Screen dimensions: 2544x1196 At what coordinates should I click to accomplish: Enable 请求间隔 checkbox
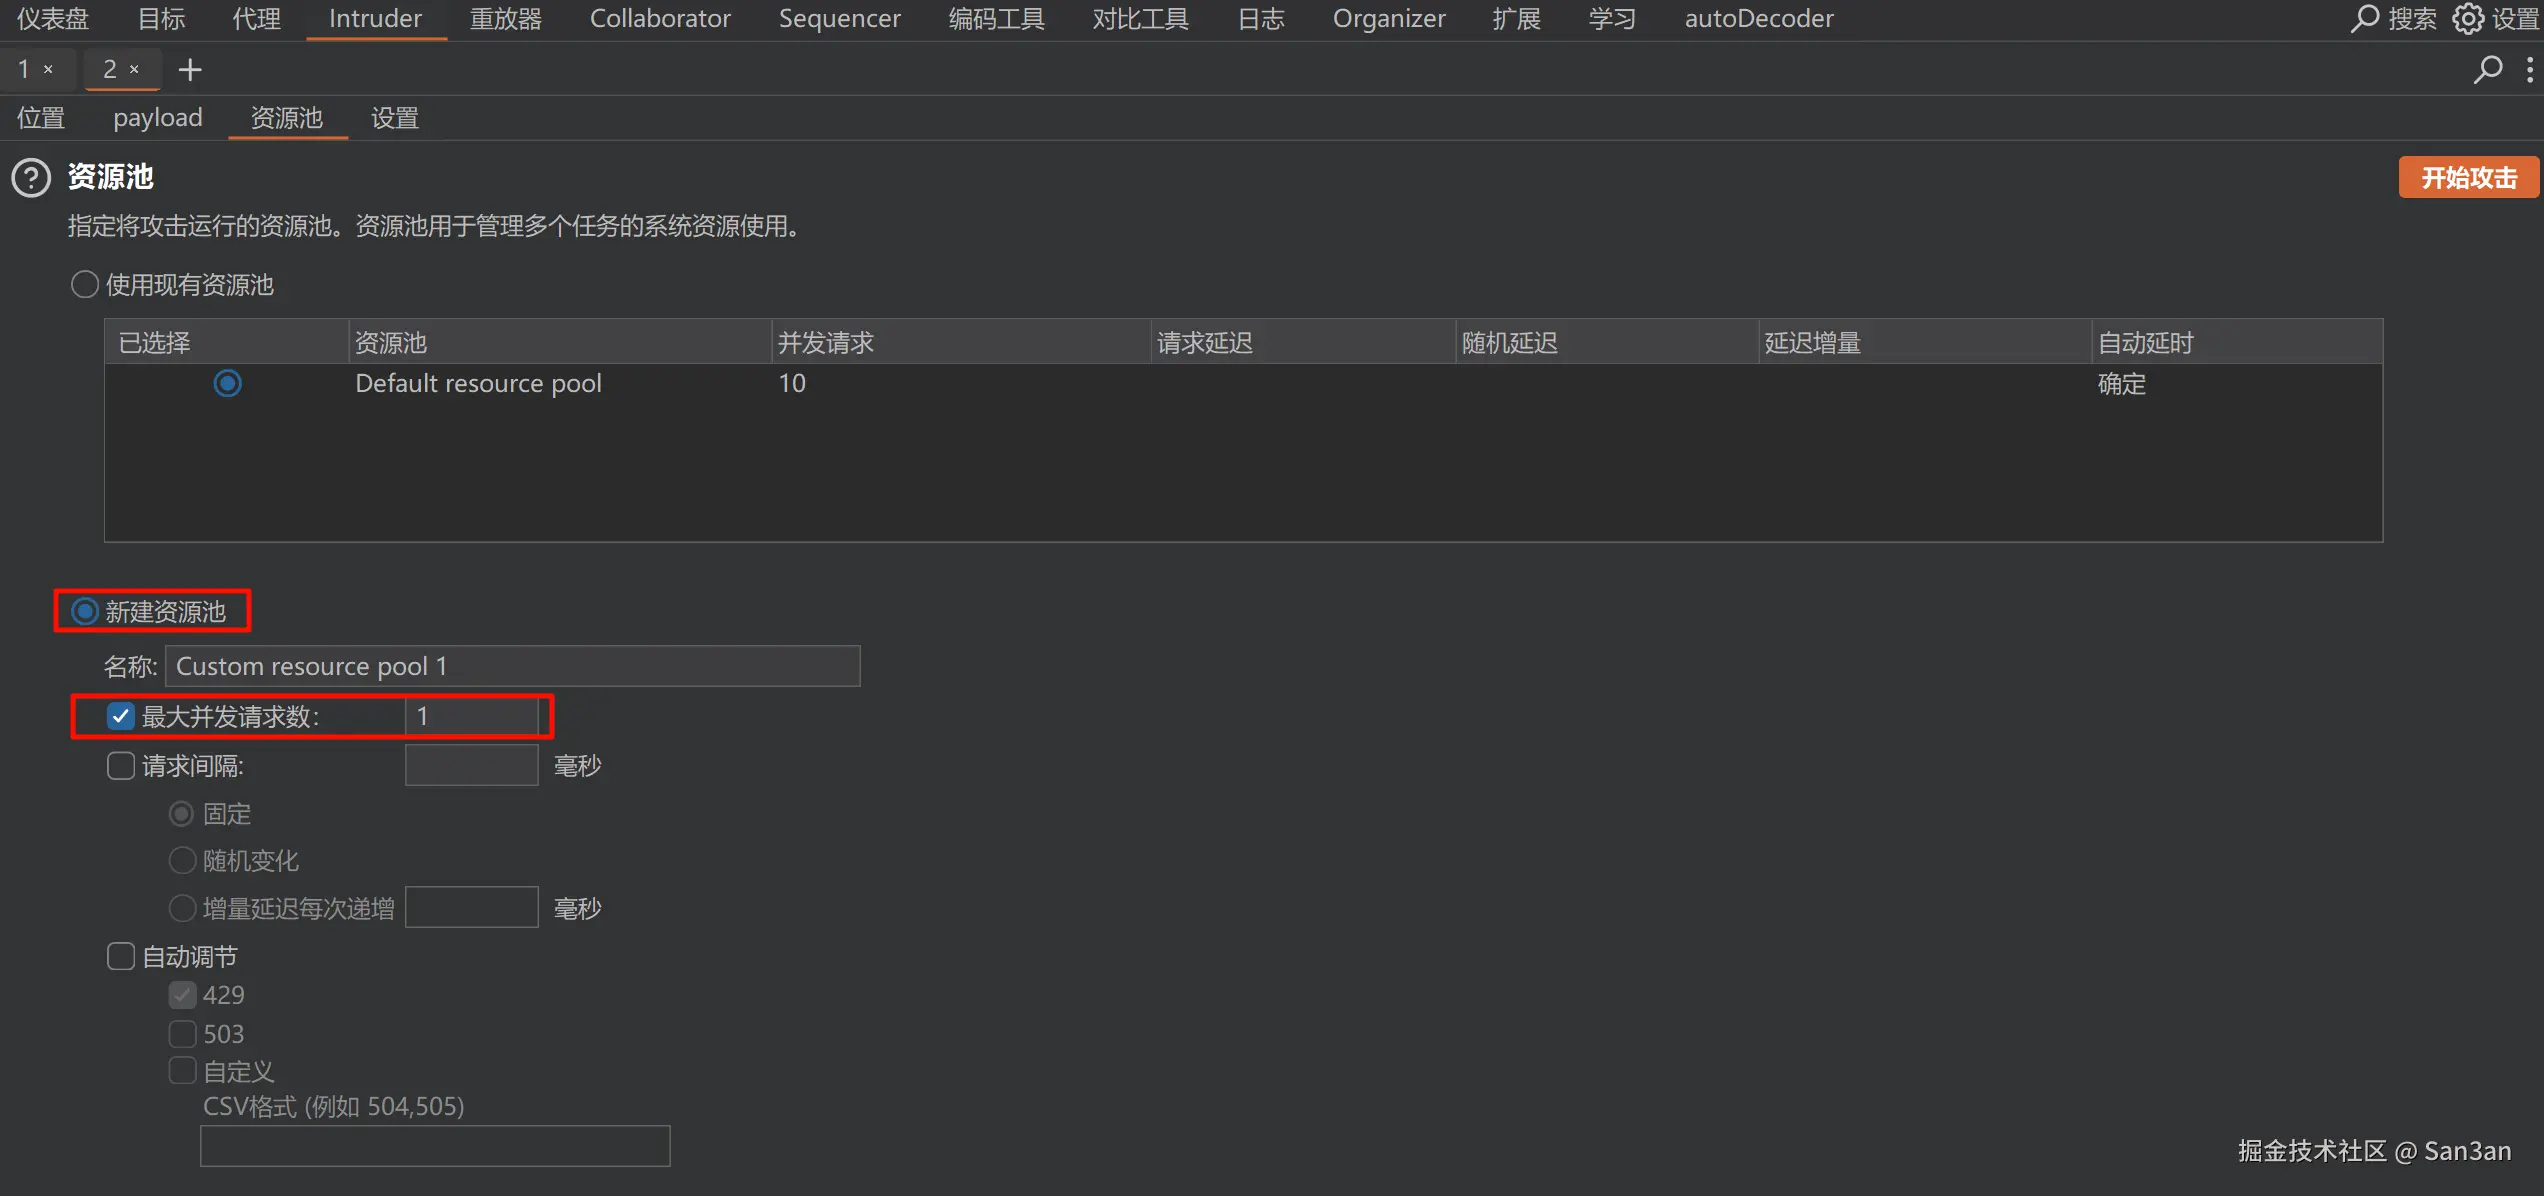click(121, 766)
